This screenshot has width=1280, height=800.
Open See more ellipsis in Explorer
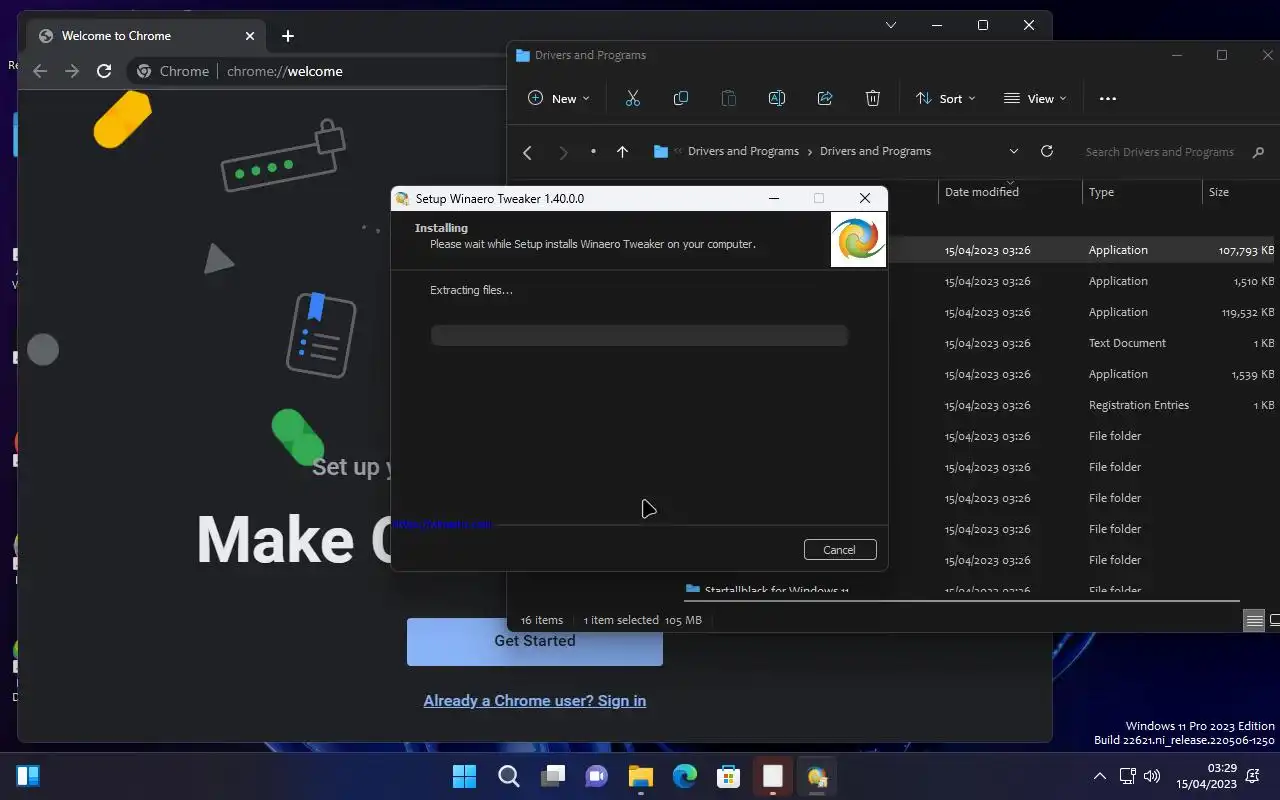click(1107, 98)
